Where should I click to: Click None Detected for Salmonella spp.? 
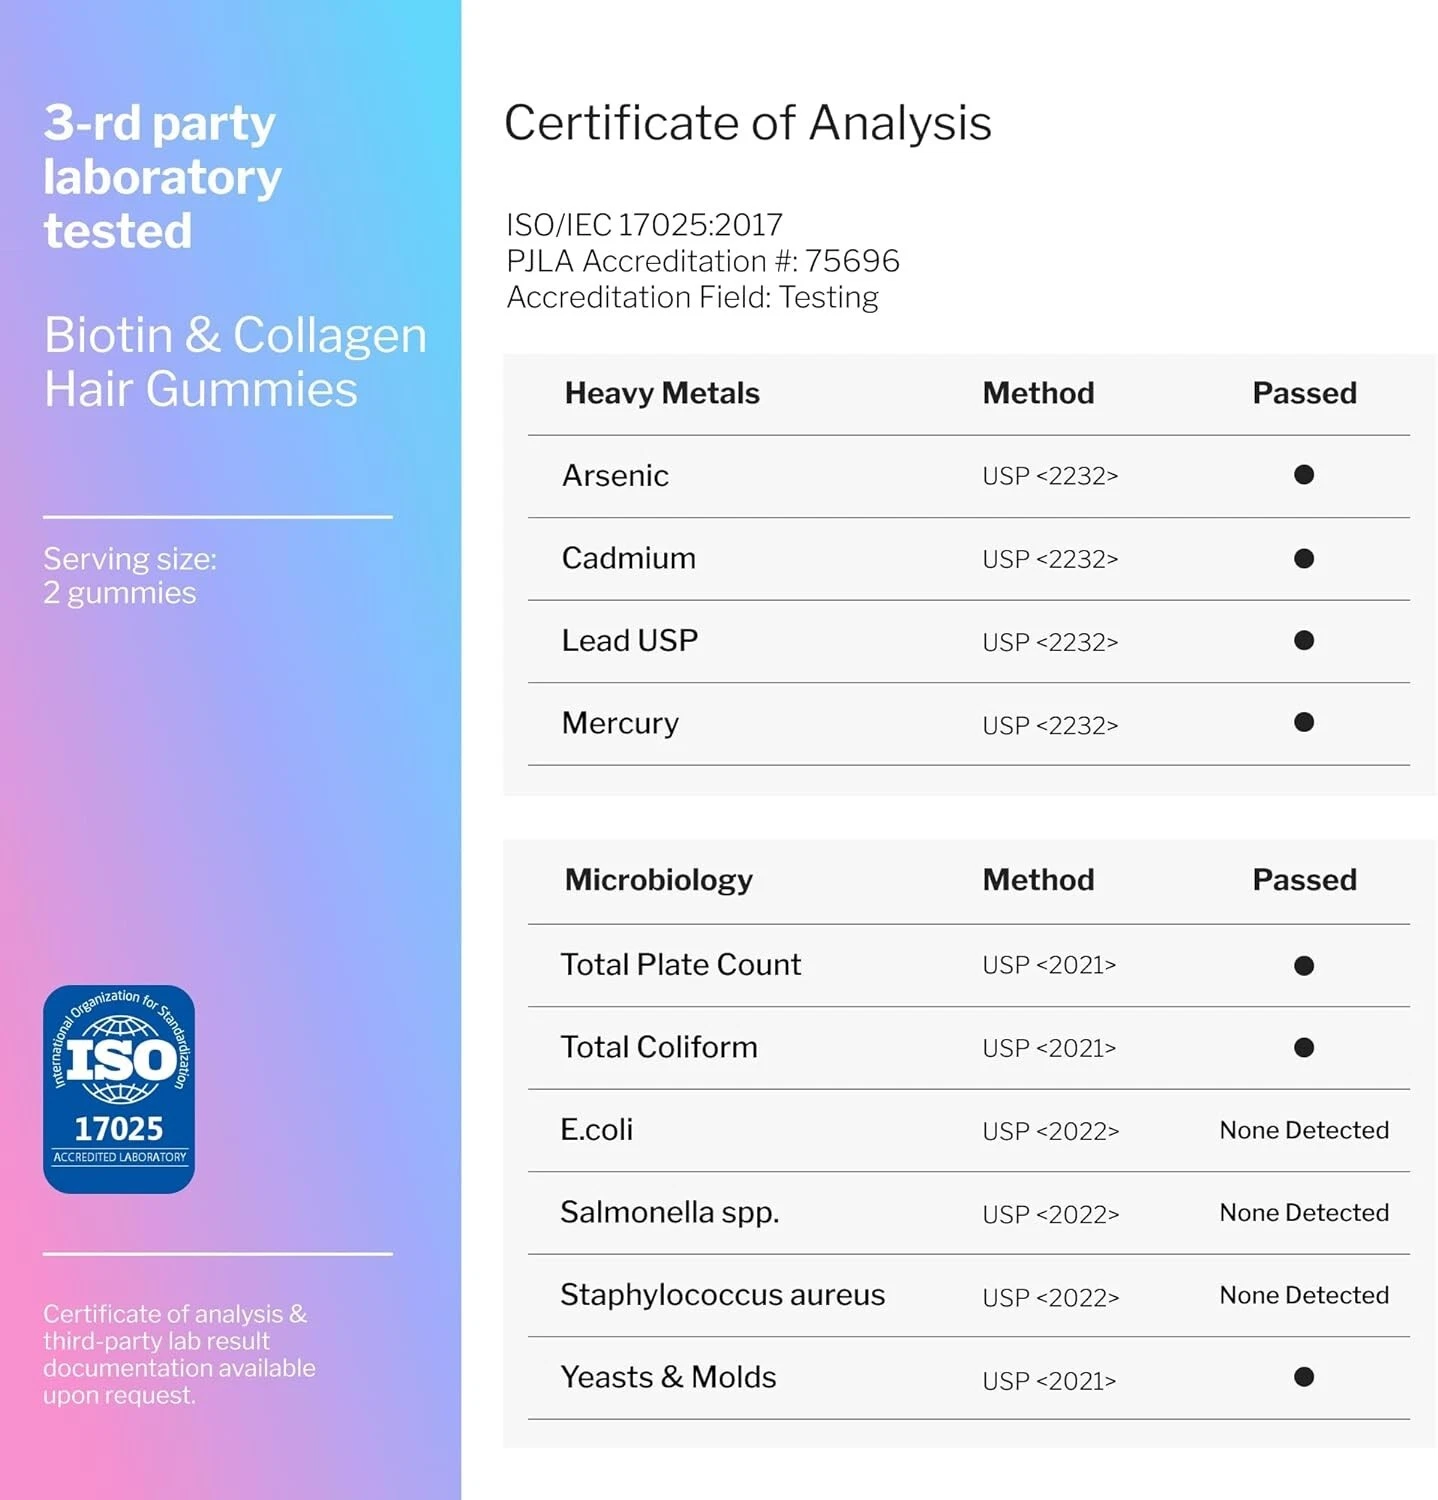pos(1304,1212)
